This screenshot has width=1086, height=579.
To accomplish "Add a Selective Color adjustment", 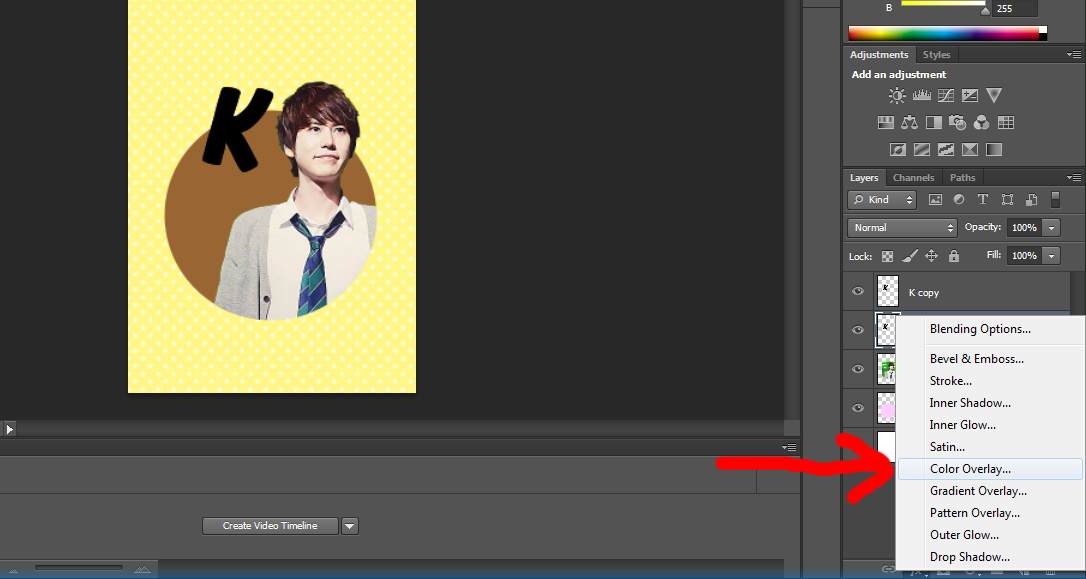I will [970, 149].
